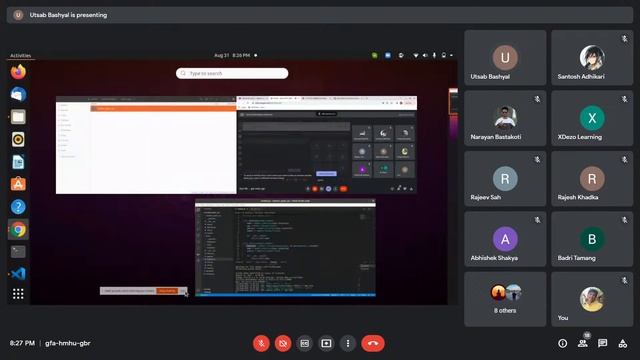Open system menu arrow in Ubuntu top bar
This screenshot has height=360, width=640.
coord(451,56)
